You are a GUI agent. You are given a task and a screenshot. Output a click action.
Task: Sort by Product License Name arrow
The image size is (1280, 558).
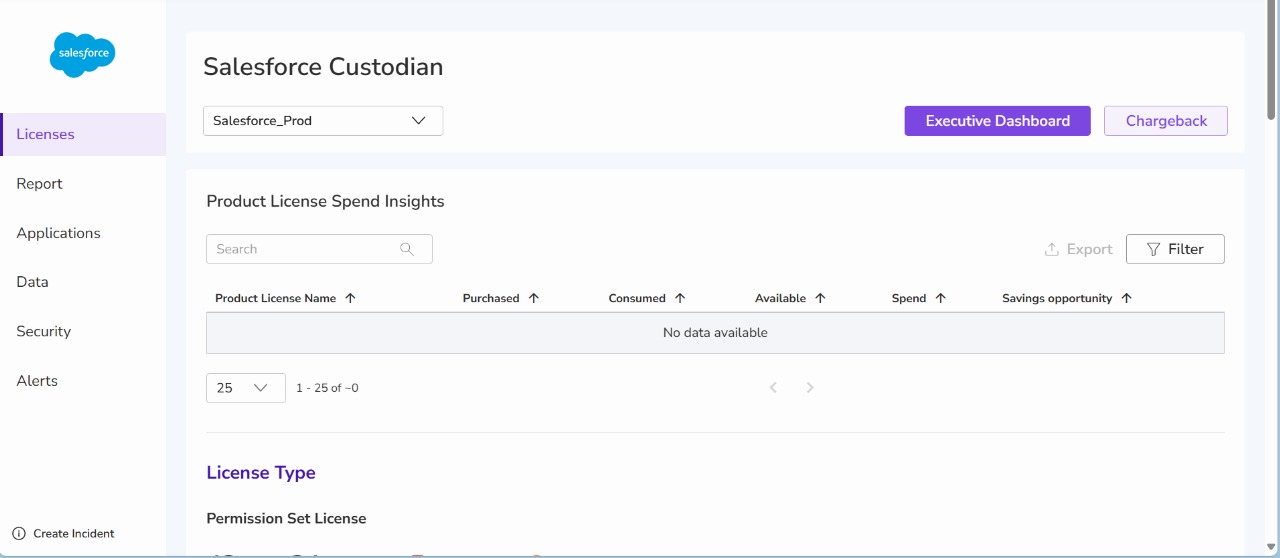tap(350, 298)
